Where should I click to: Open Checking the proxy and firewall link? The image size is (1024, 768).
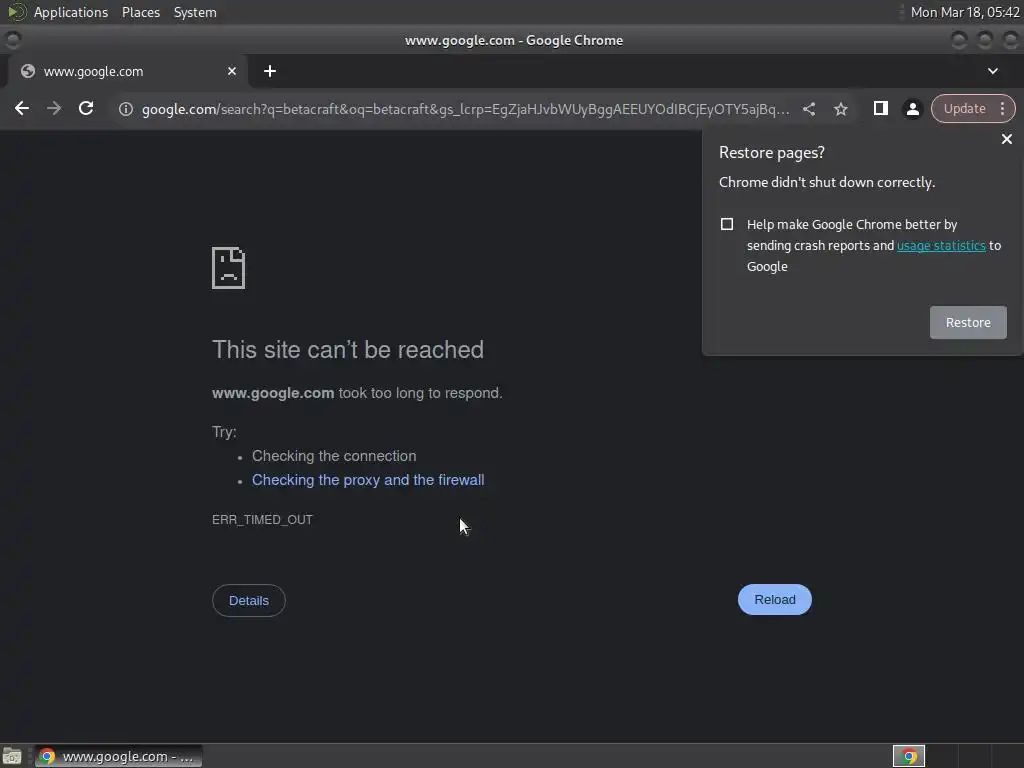(x=368, y=480)
